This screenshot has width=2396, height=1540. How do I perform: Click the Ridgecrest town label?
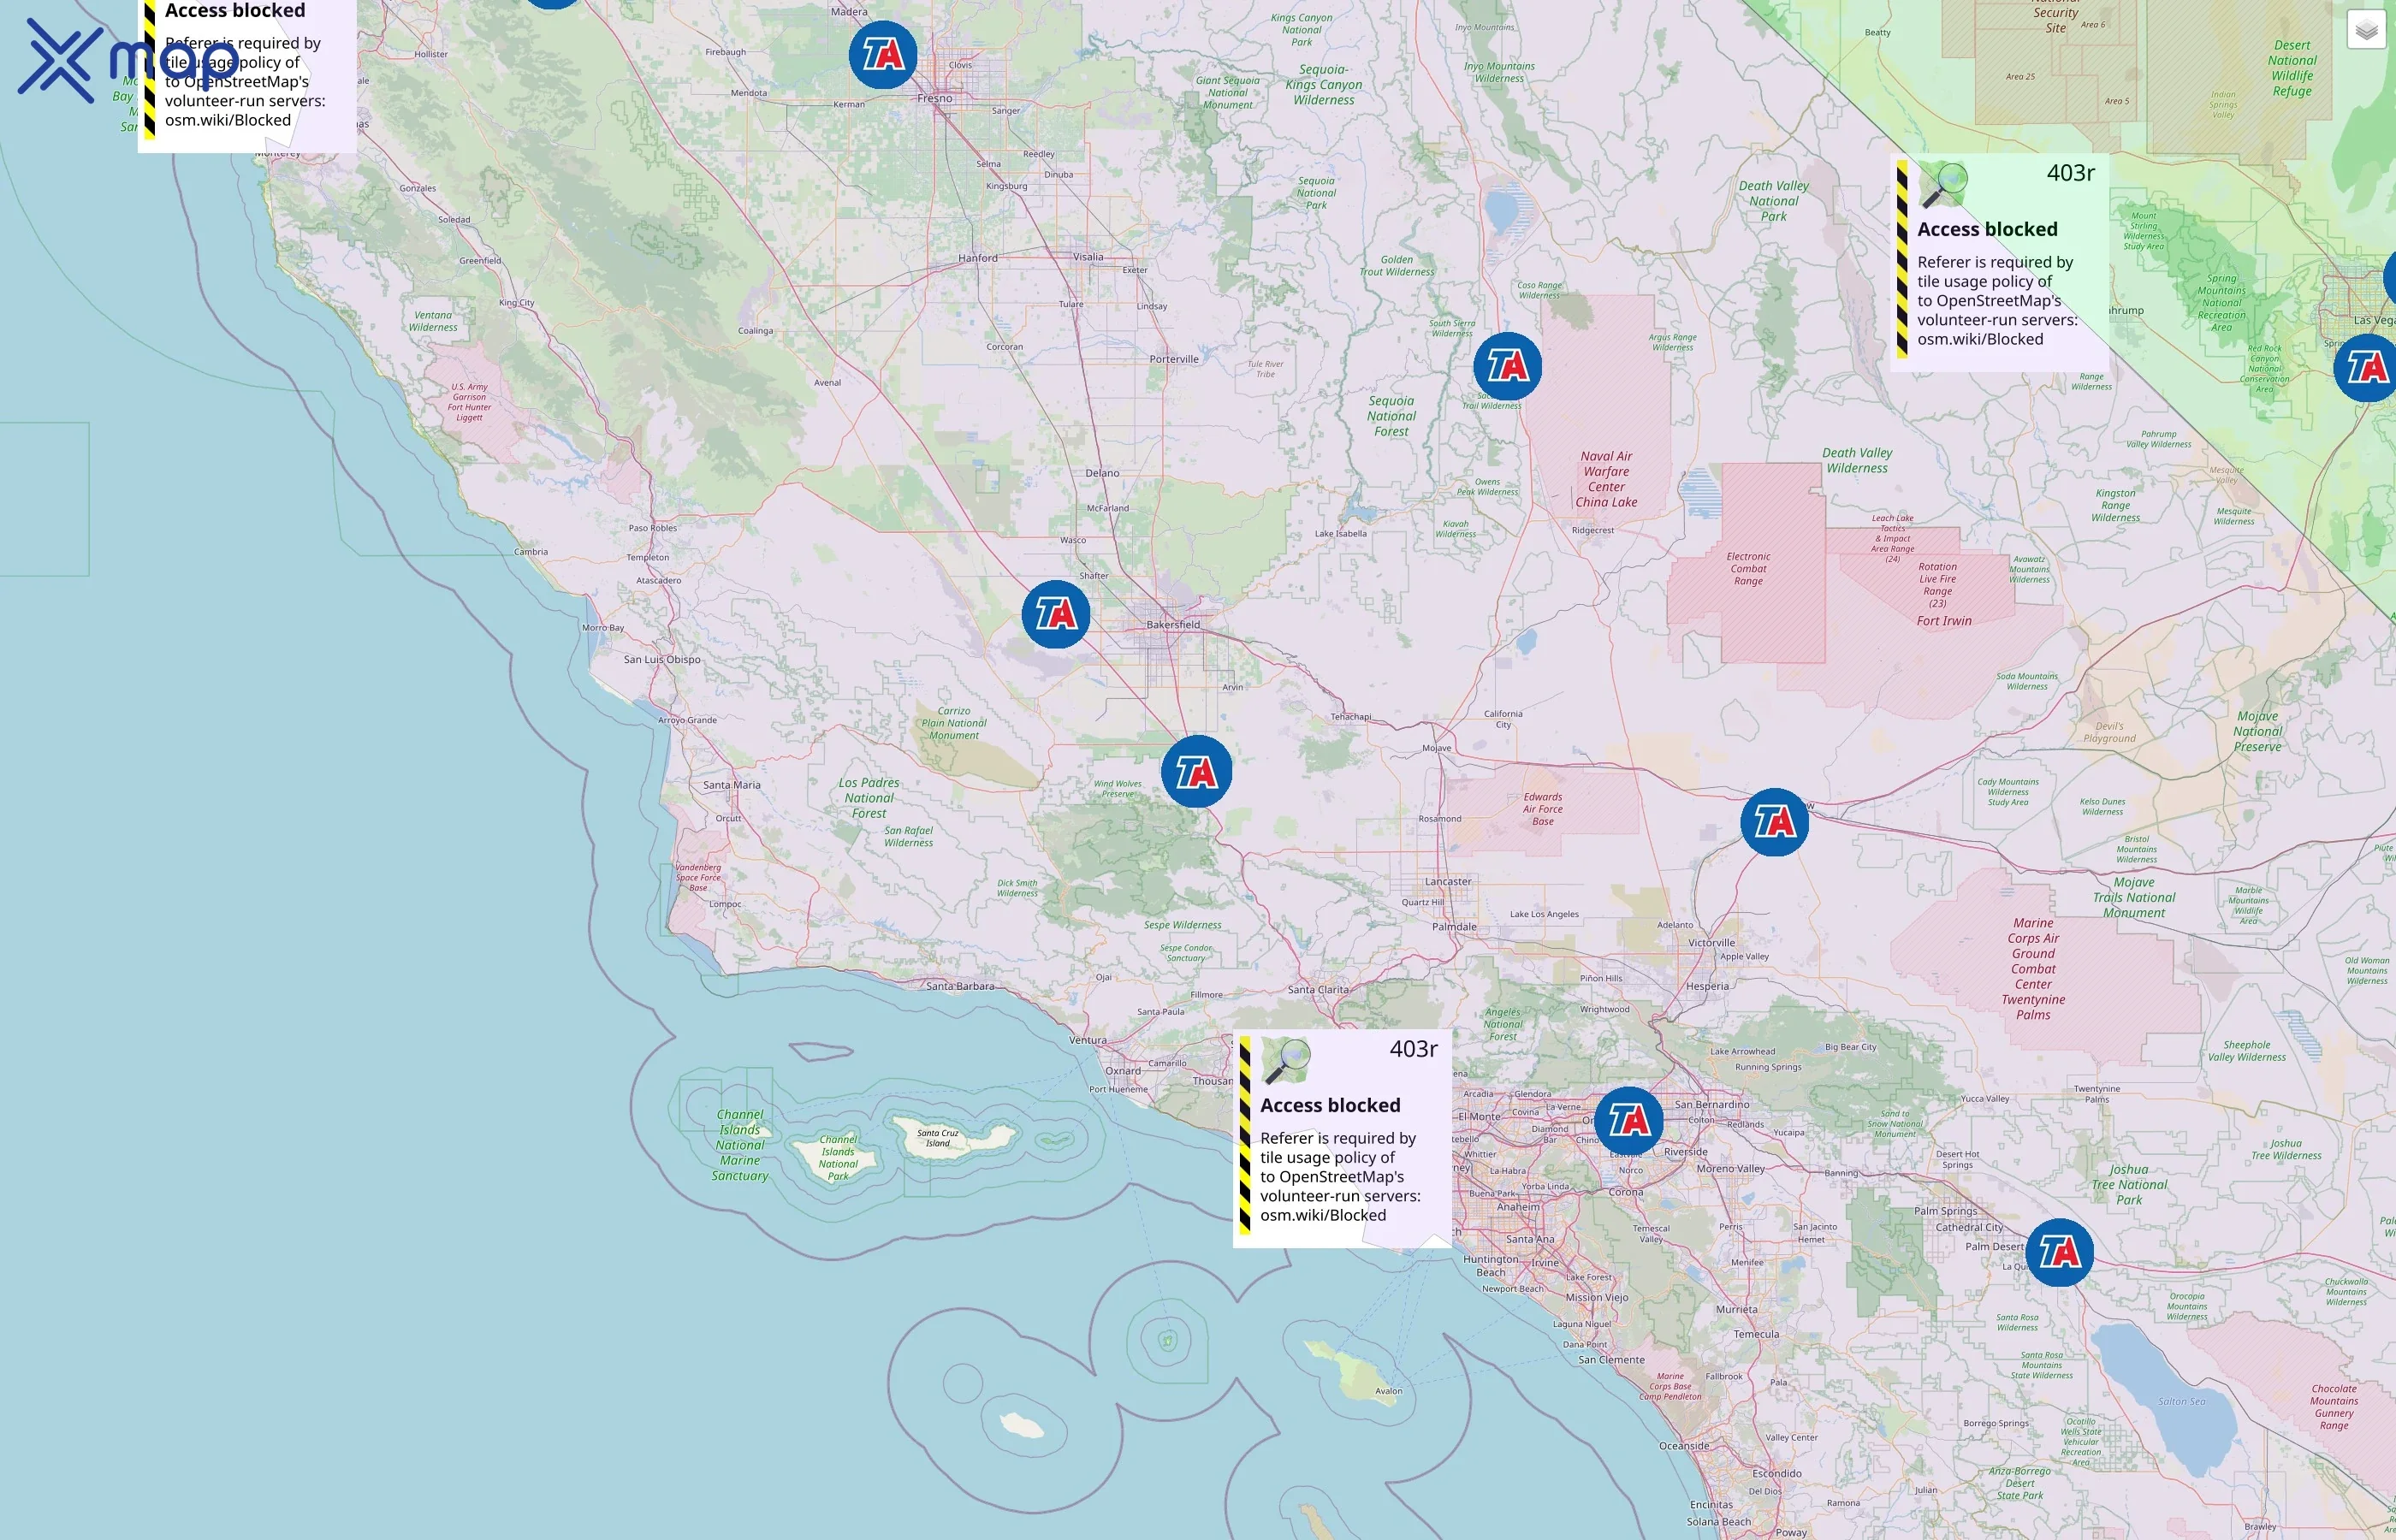pyautogui.click(x=1593, y=530)
